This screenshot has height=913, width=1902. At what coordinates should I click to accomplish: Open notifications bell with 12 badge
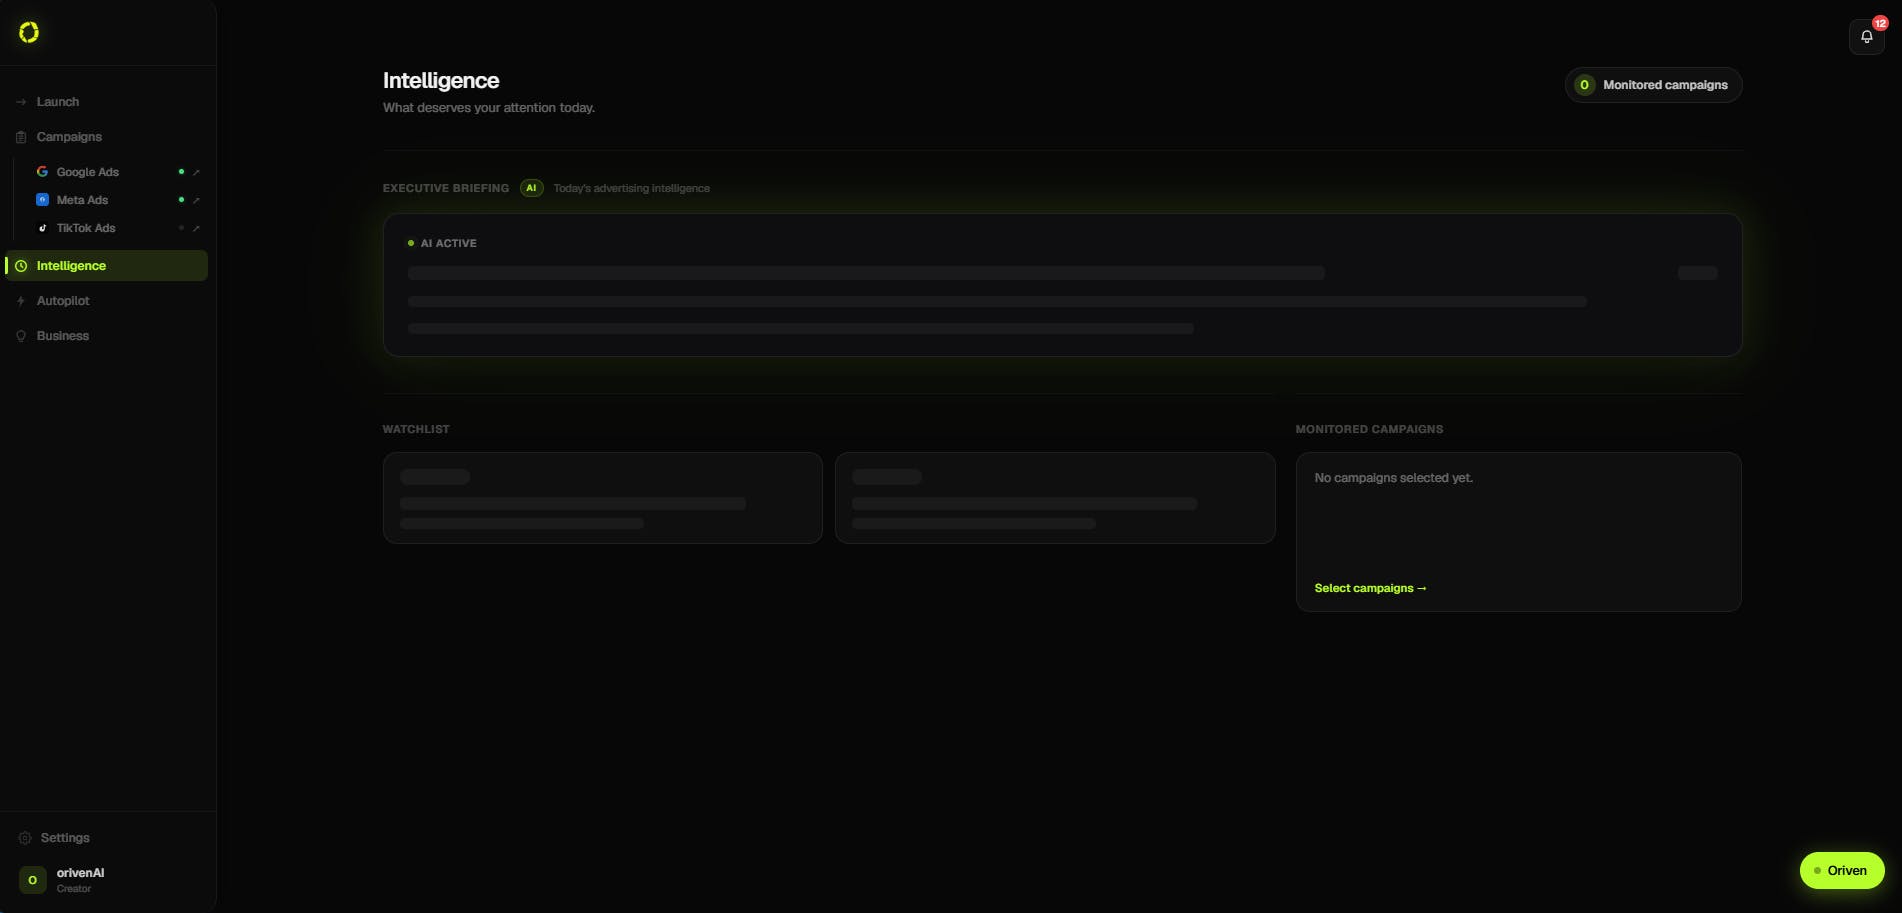[1866, 37]
